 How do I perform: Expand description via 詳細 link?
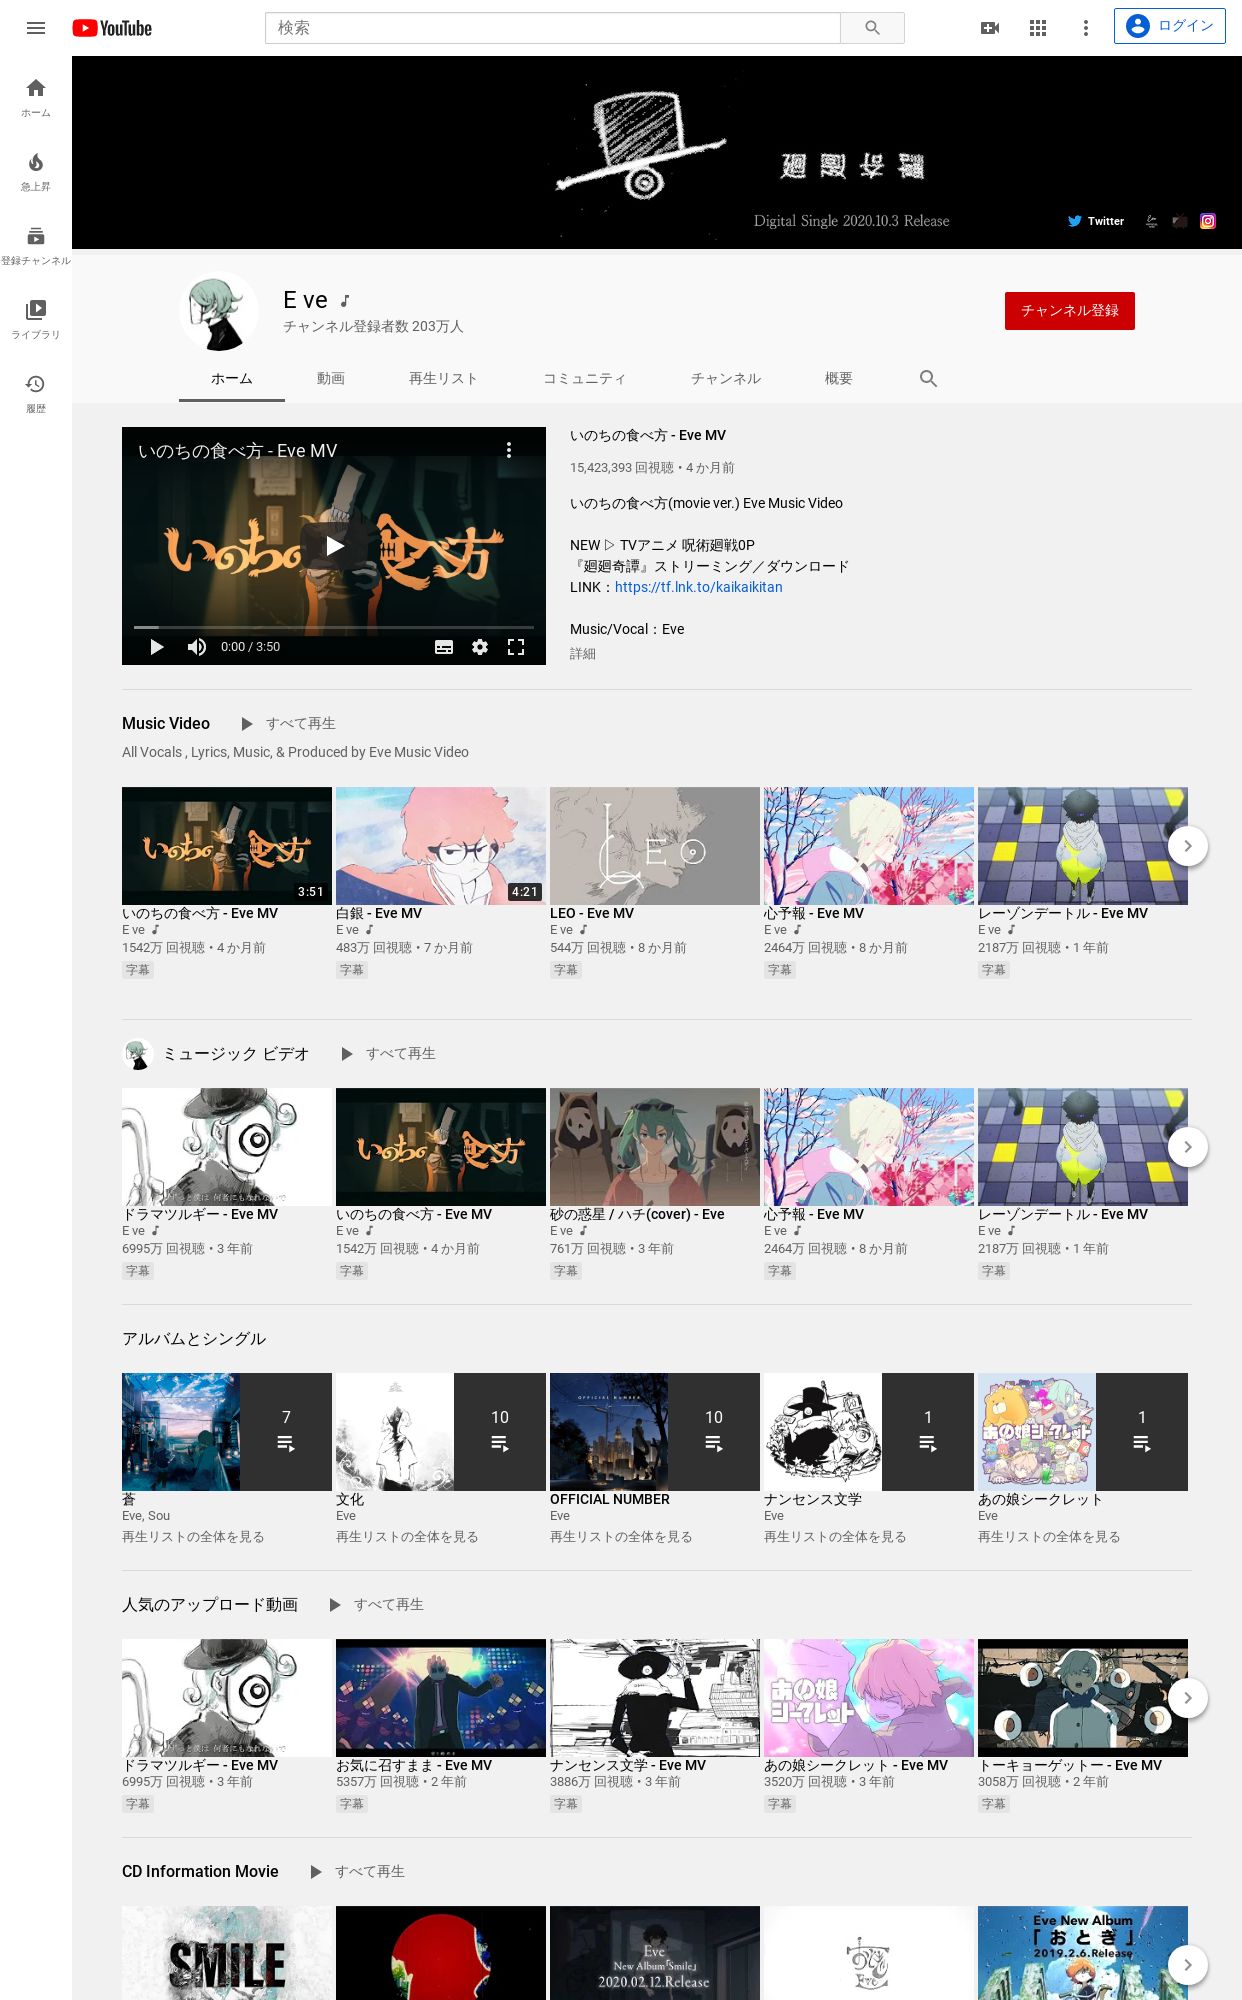tap(583, 653)
